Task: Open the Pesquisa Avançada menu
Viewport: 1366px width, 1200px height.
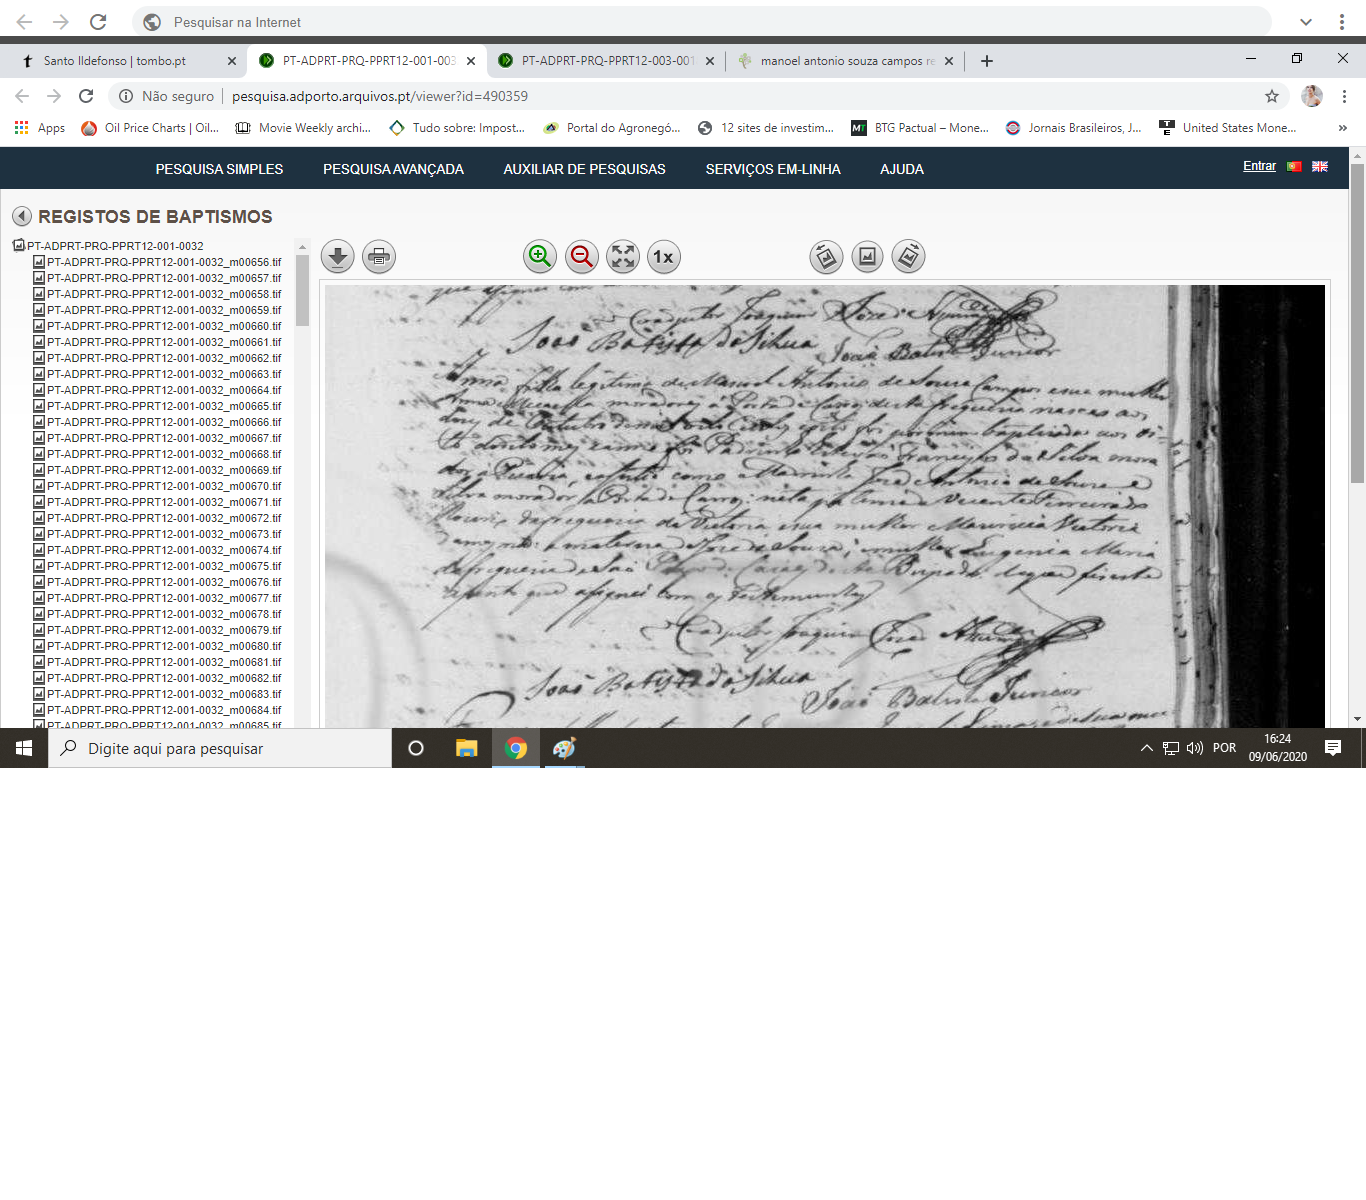Action: pos(393,169)
